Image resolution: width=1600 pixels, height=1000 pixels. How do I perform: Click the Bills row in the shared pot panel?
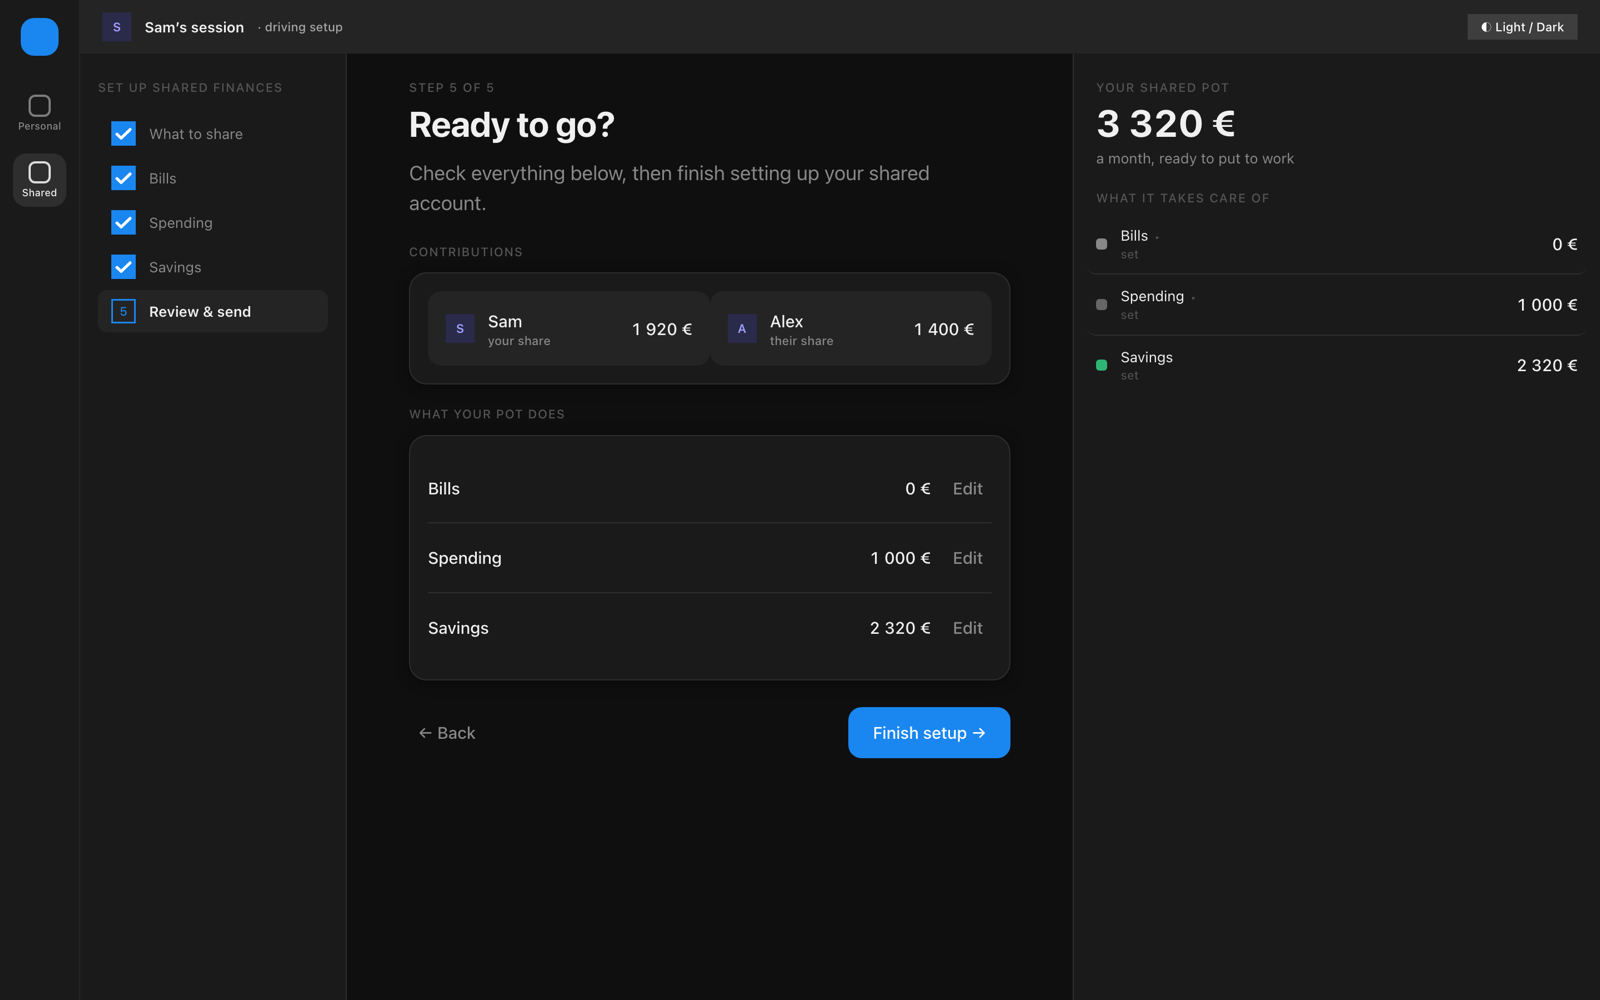tap(1336, 244)
